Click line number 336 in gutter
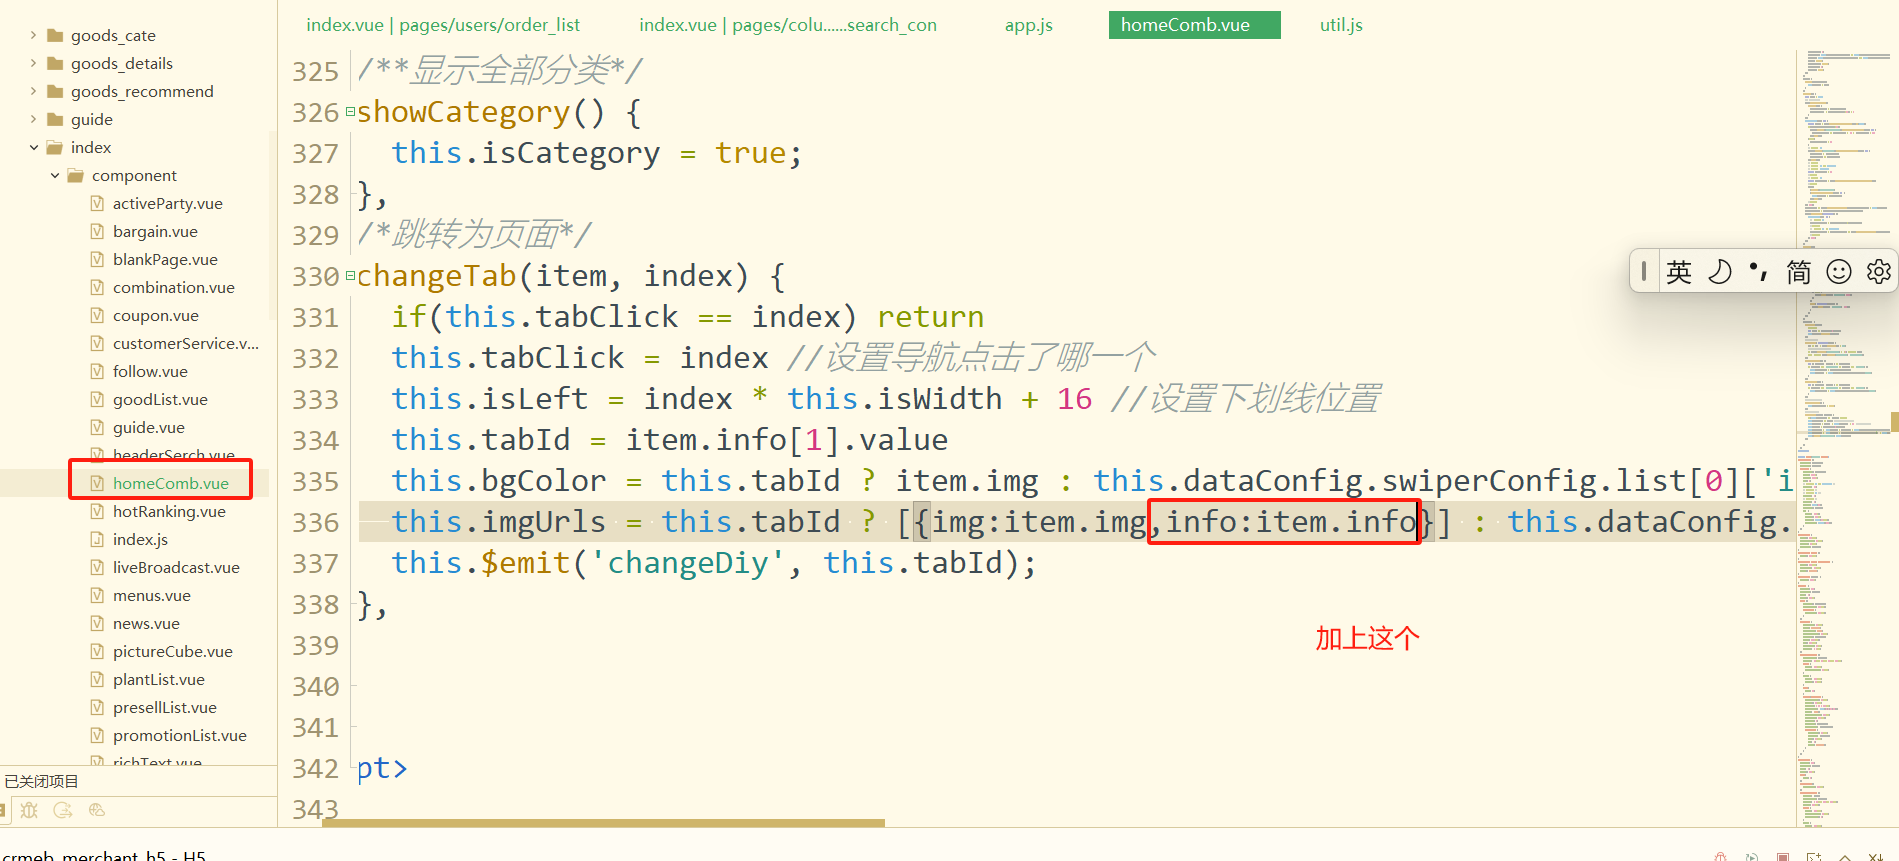Screen dimensions: 1899x861 point(316,522)
